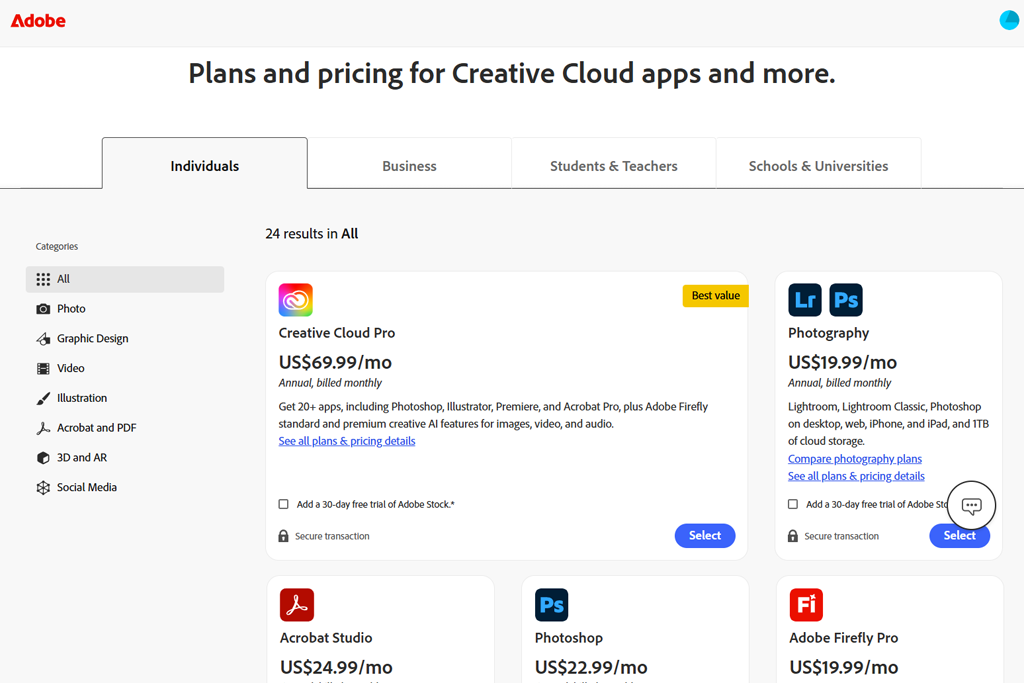Click the Adobe Firefly Pro Fi icon
The width and height of the screenshot is (1024, 683).
[807, 605]
